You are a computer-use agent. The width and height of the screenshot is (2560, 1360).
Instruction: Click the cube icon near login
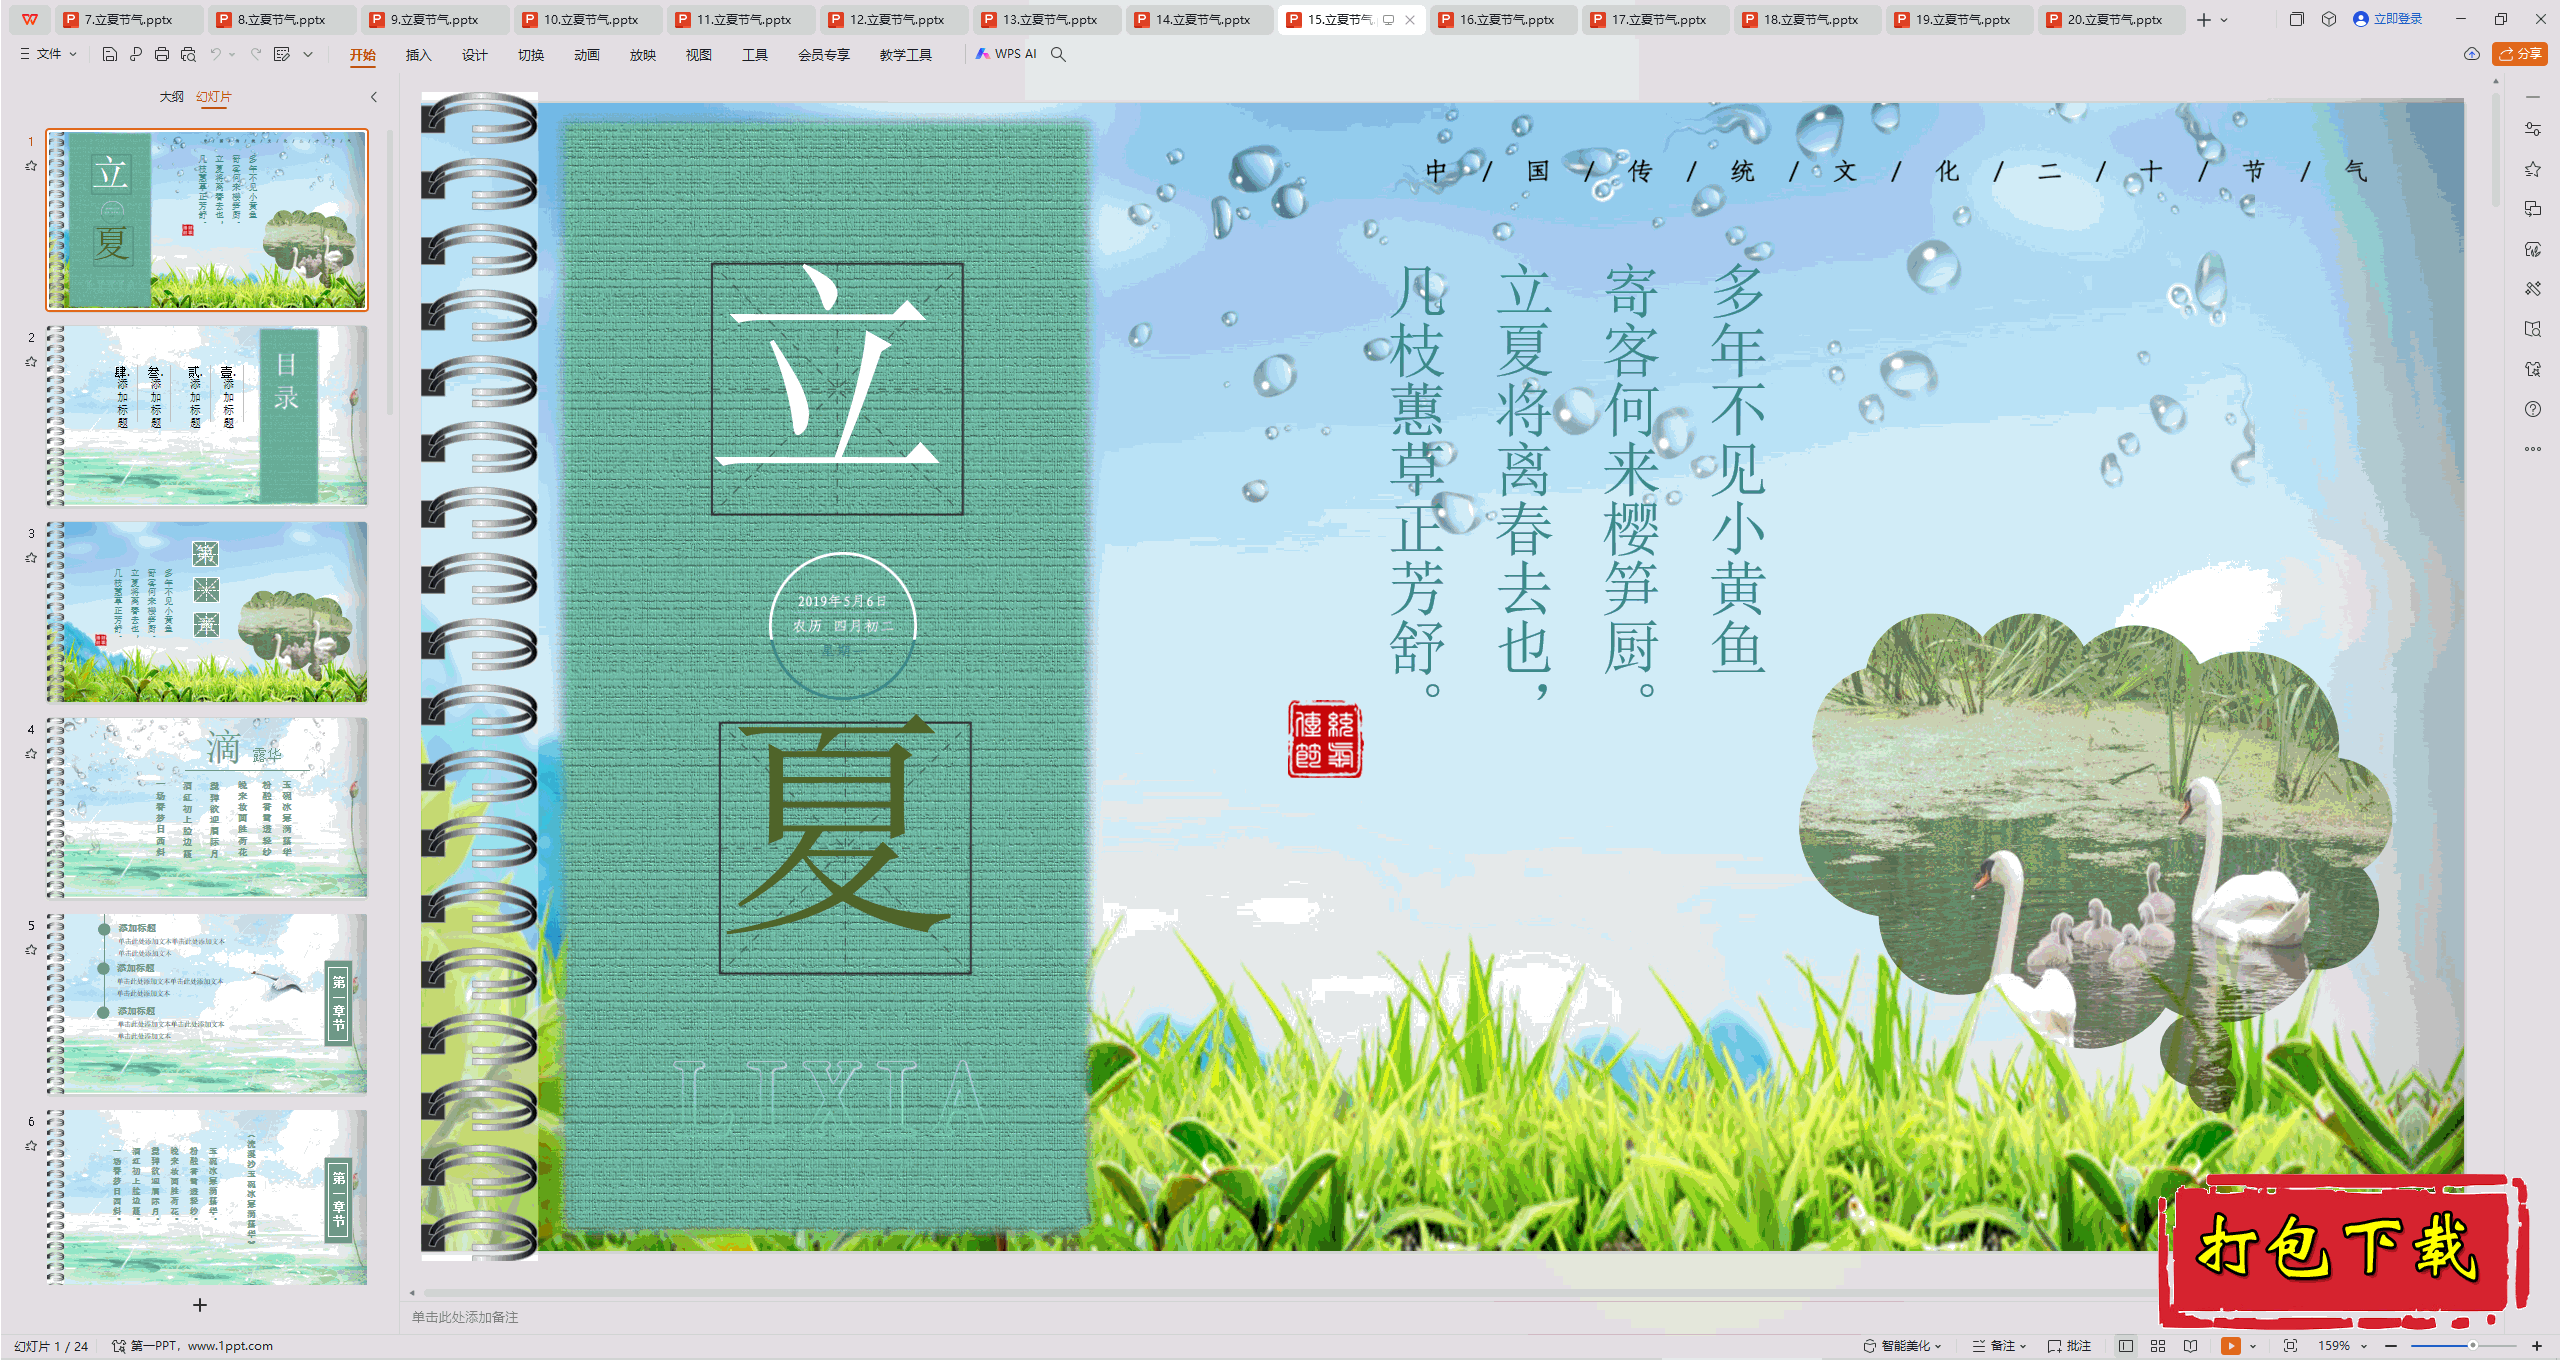coord(2329,19)
